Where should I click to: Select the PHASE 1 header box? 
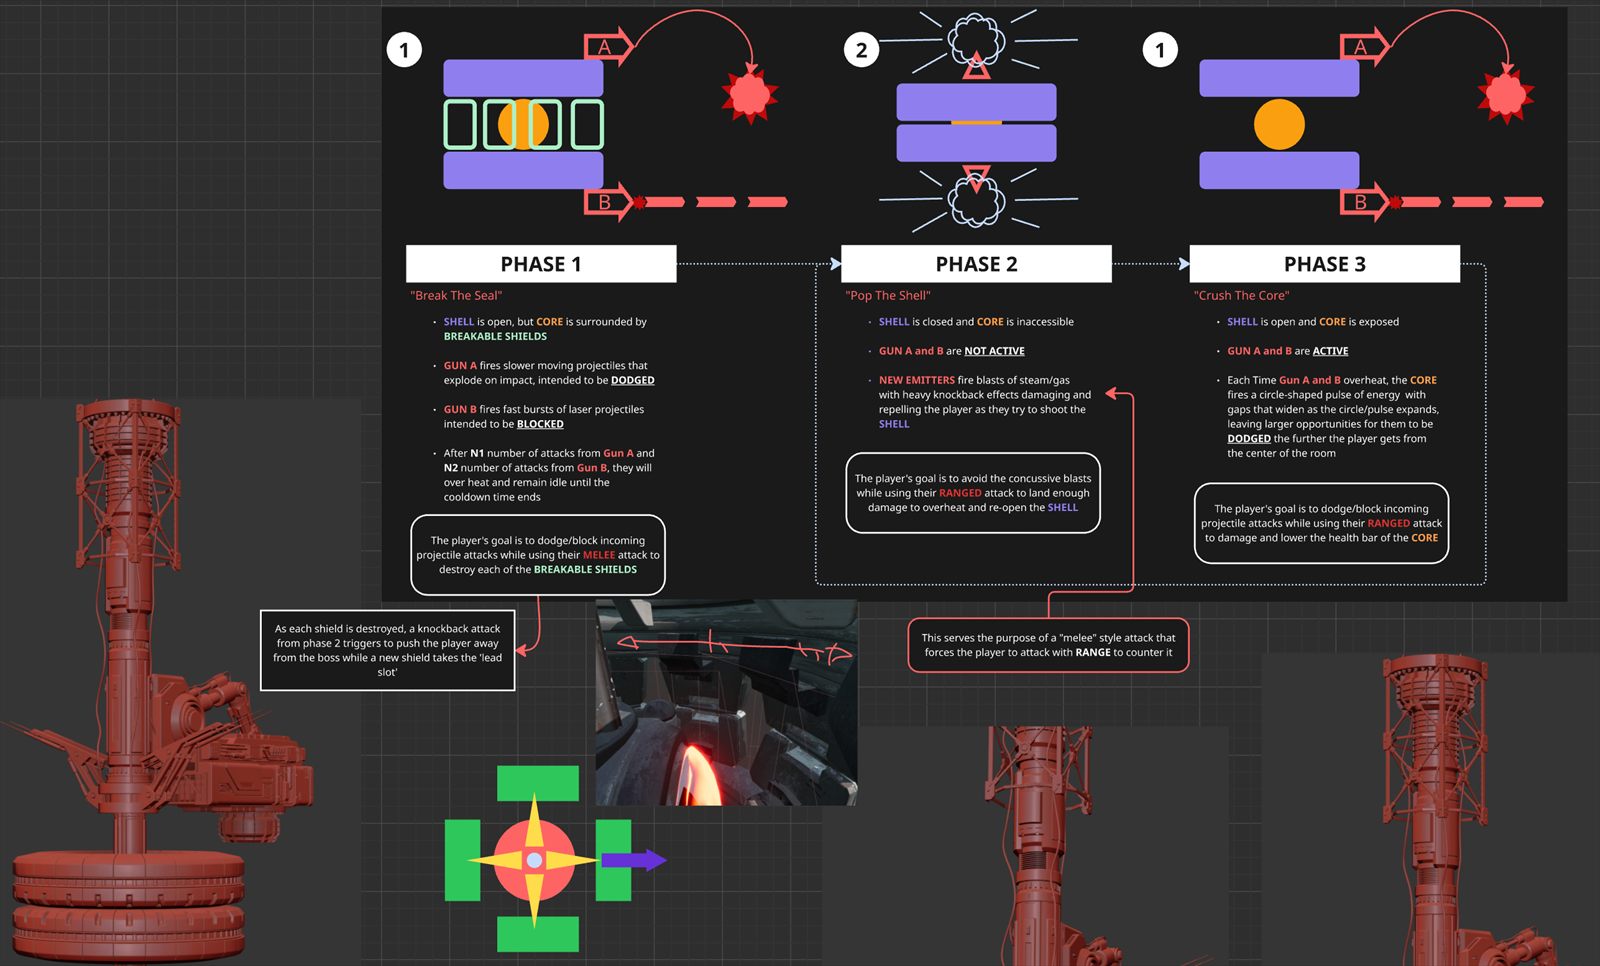[x=541, y=264]
